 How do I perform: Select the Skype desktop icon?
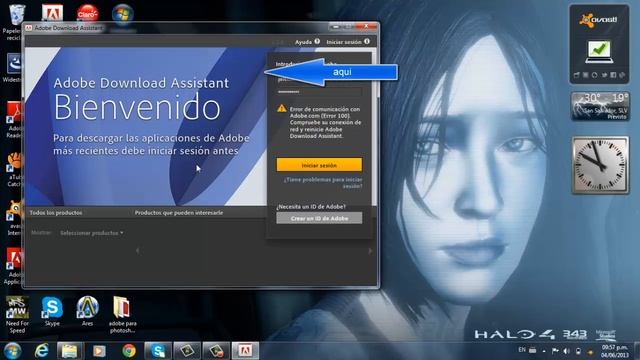52,311
